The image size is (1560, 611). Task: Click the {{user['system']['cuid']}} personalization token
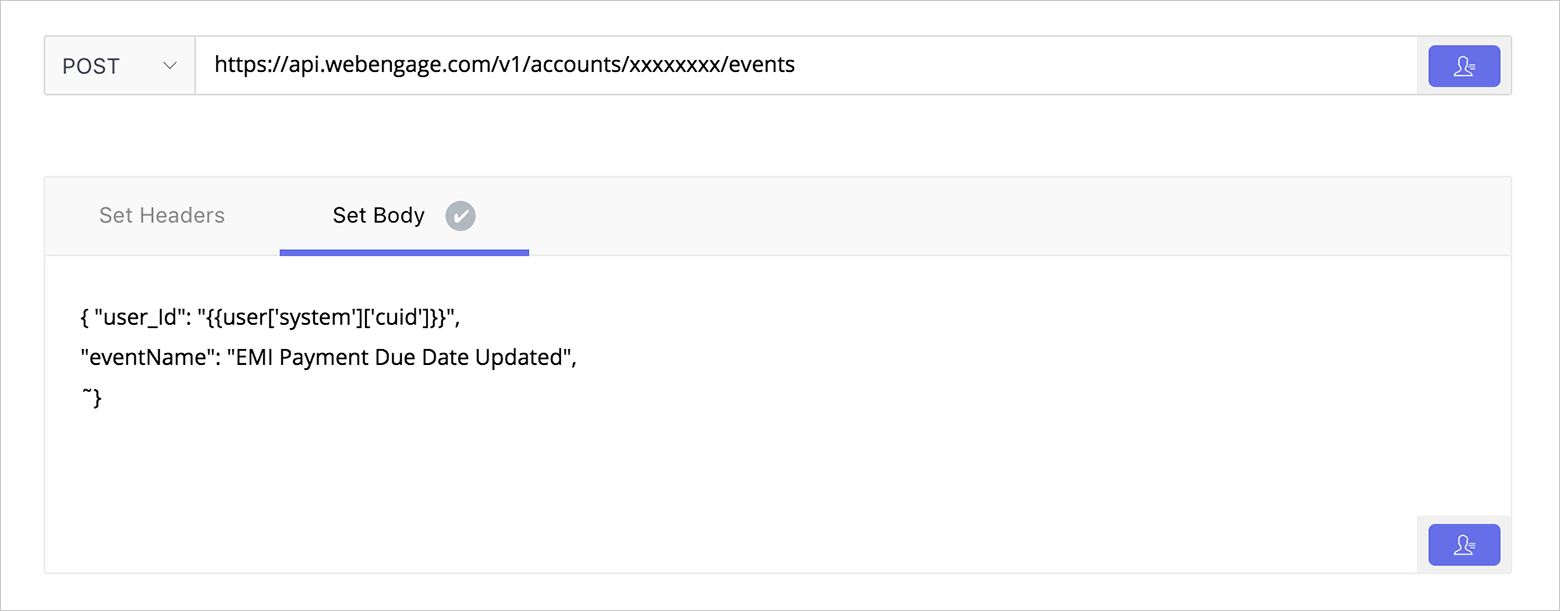[x=327, y=318]
